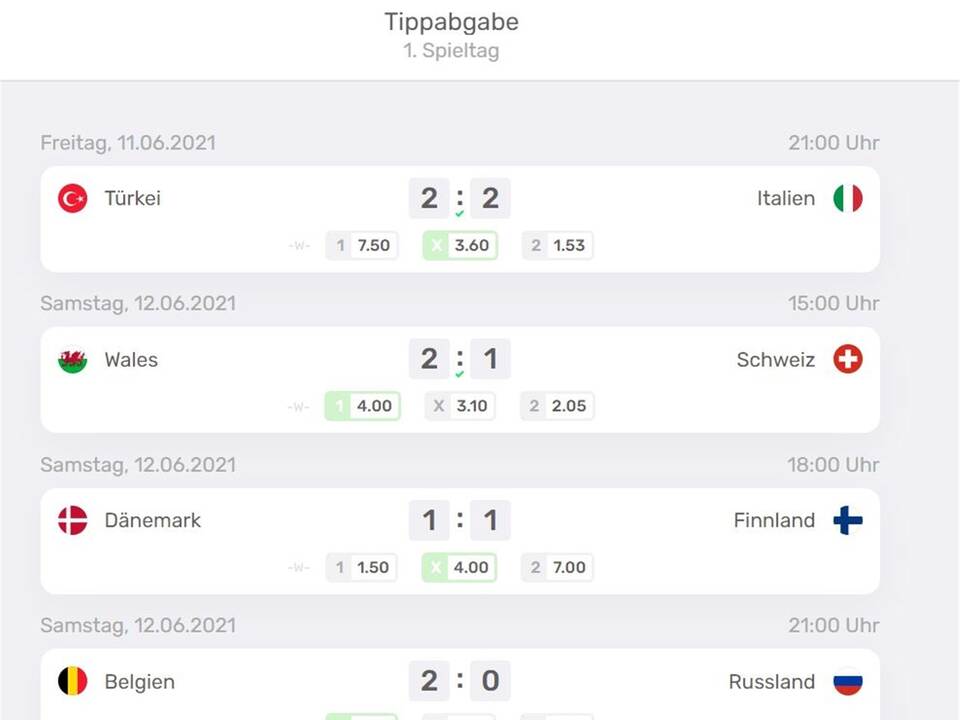This screenshot has height=720, width=960.
Task: Edit Türkei home score field
Action: pyautogui.click(x=429, y=198)
